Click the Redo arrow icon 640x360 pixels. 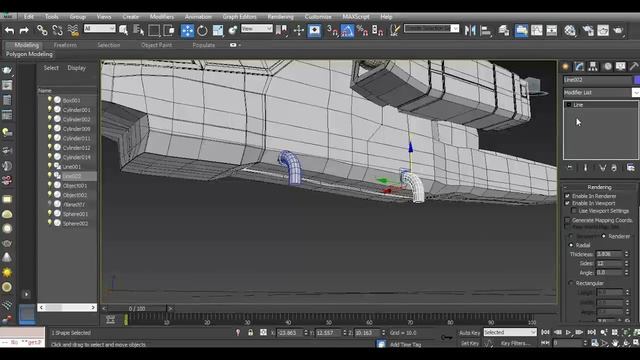(x=24, y=30)
